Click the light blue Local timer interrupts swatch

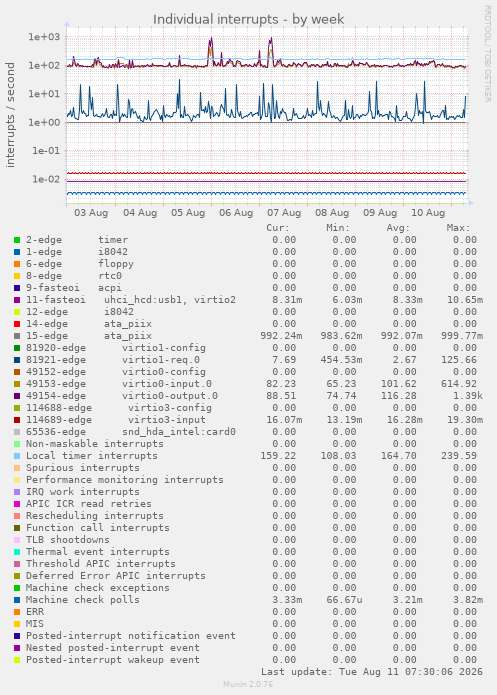click(x=17, y=456)
